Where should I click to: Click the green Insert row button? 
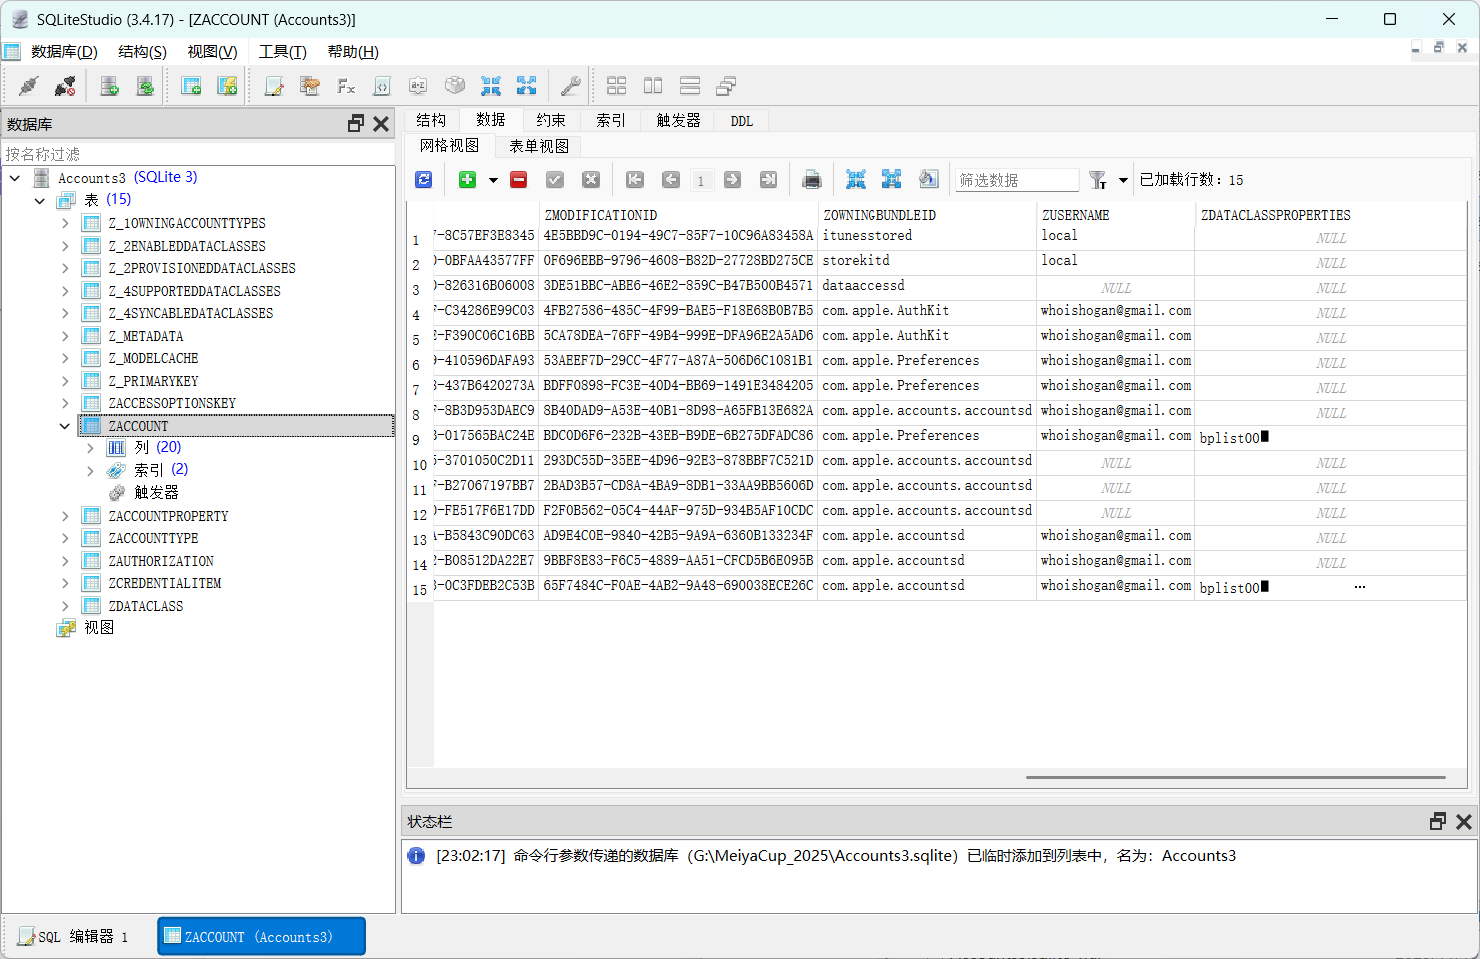(467, 180)
